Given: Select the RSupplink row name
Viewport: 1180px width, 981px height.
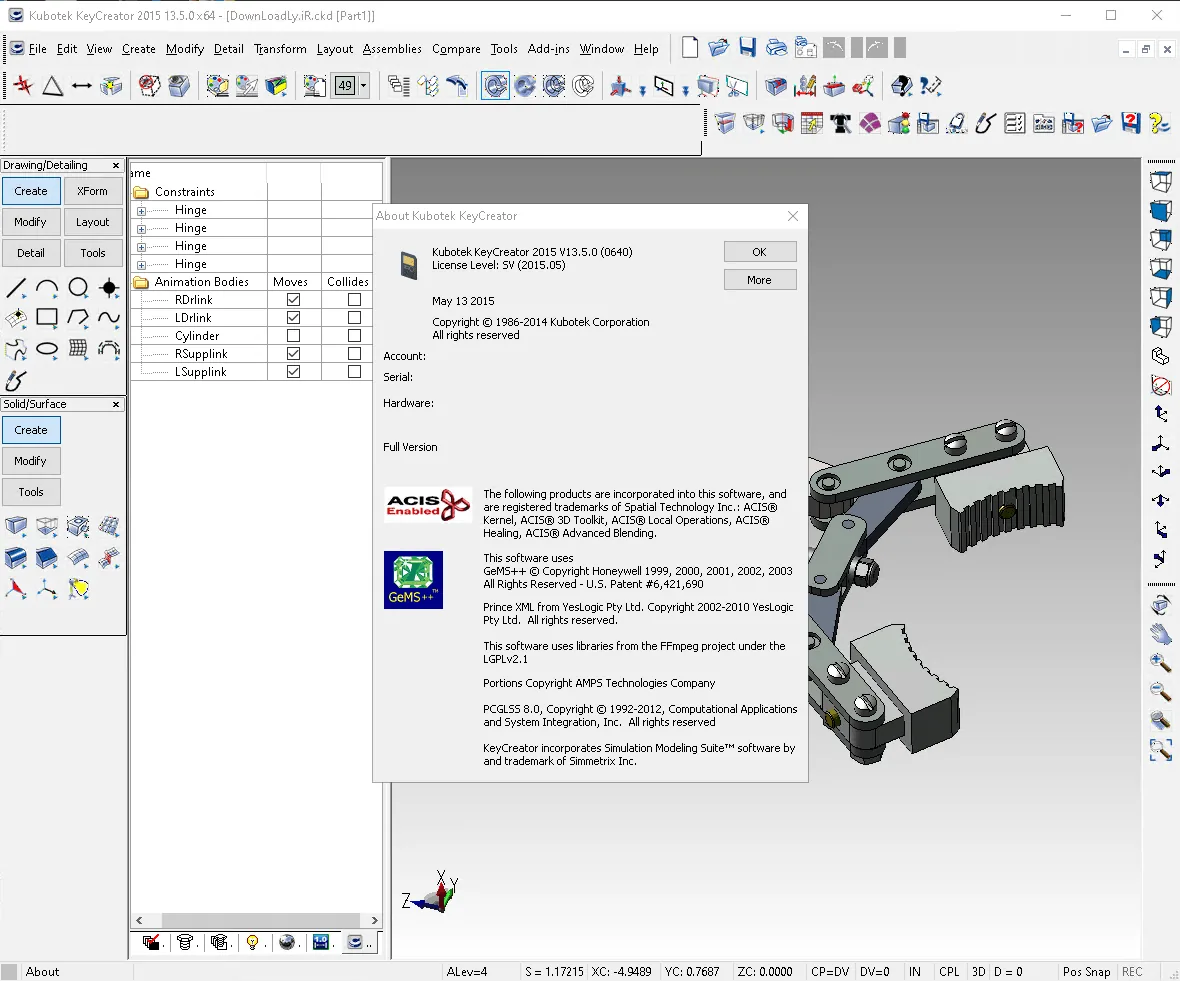Looking at the screenshot, I should click(201, 354).
